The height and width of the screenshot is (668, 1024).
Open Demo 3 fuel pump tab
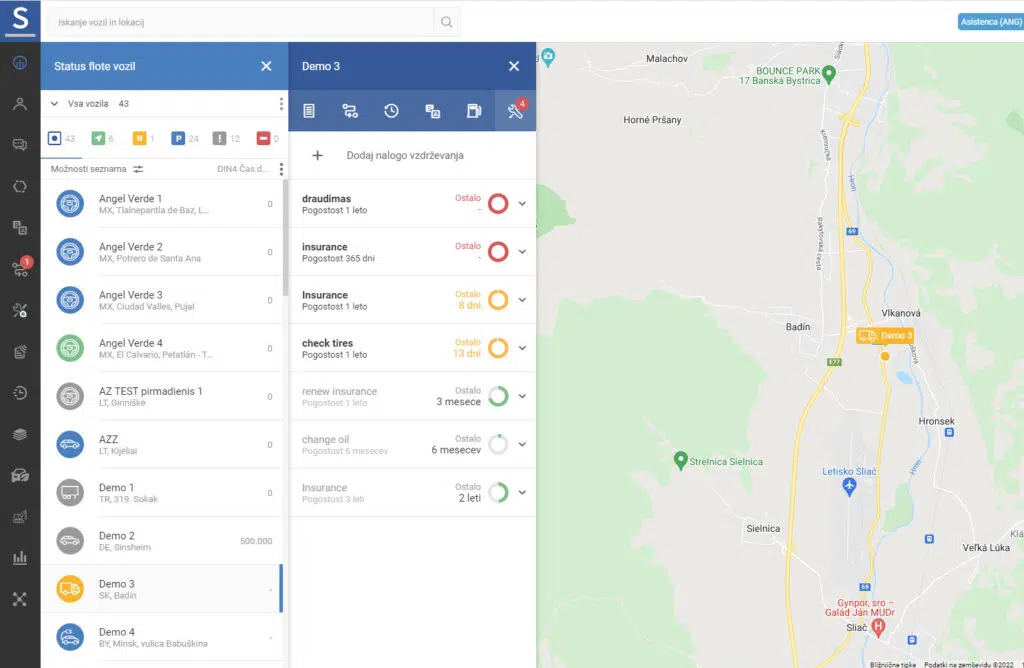(474, 111)
